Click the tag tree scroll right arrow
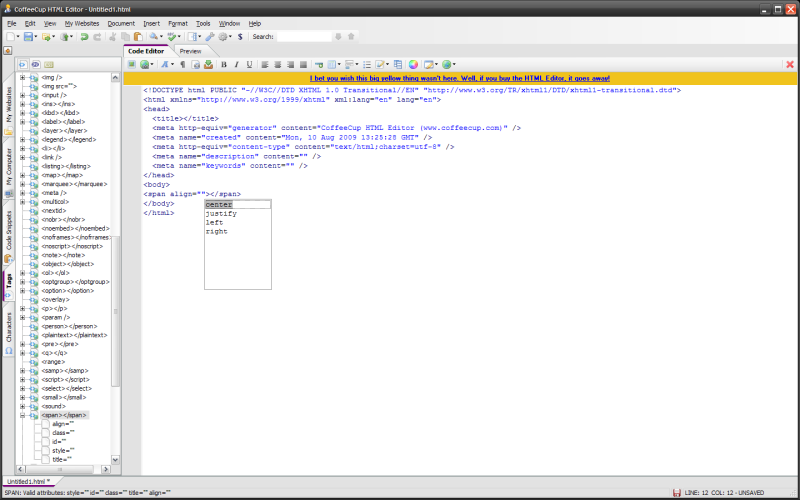This screenshot has height=500, width=800. pos(106,469)
